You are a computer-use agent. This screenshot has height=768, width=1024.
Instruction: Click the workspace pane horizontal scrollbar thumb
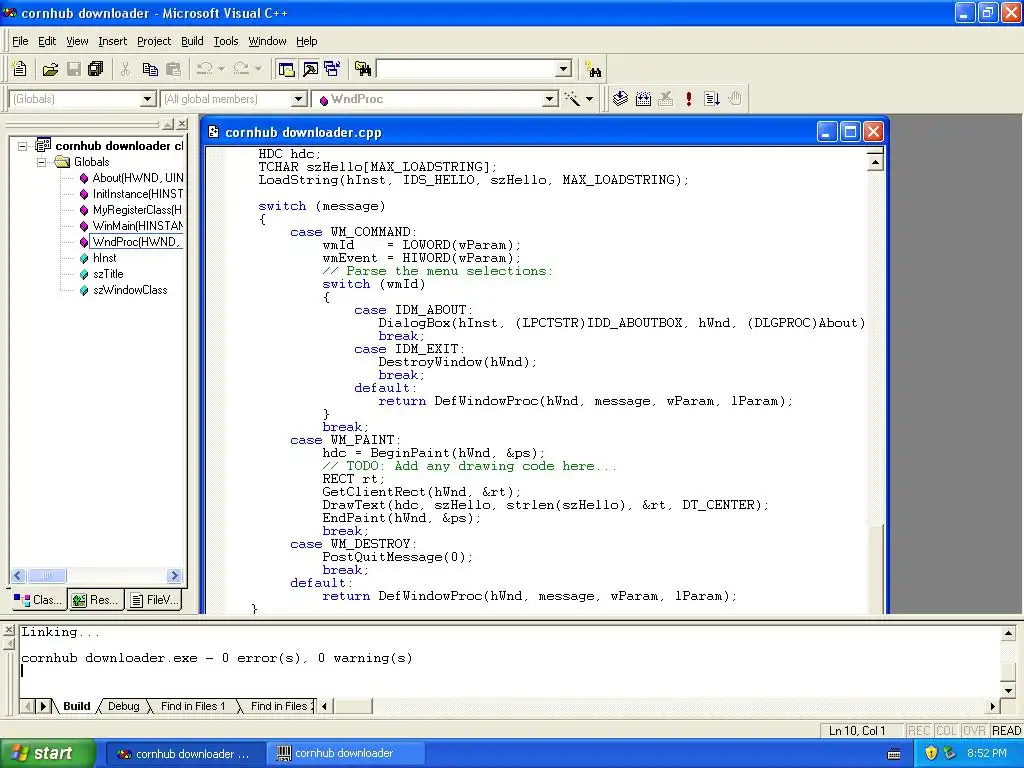[46, 575]
